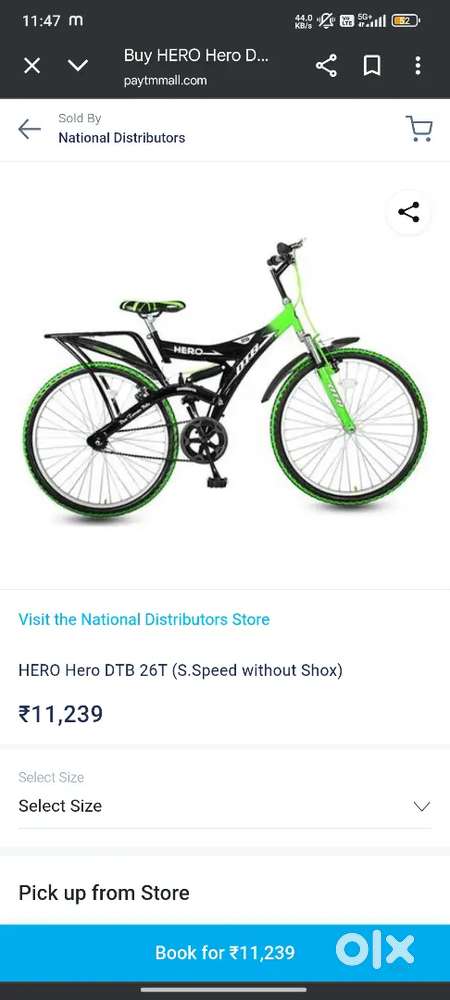The image size is (450, 1000).
Task: Bookmark this page using the bookmark icon
Action: [372, 66]
